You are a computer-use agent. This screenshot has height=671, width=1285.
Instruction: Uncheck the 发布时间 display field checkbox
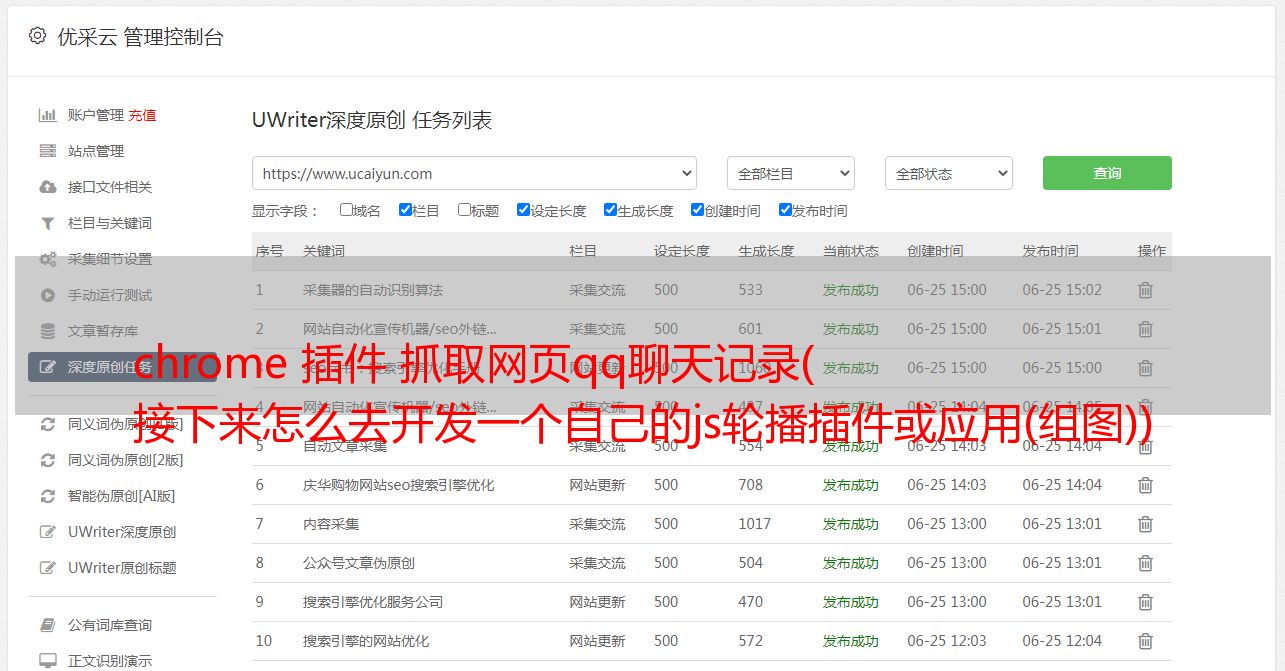click(785, 210)
